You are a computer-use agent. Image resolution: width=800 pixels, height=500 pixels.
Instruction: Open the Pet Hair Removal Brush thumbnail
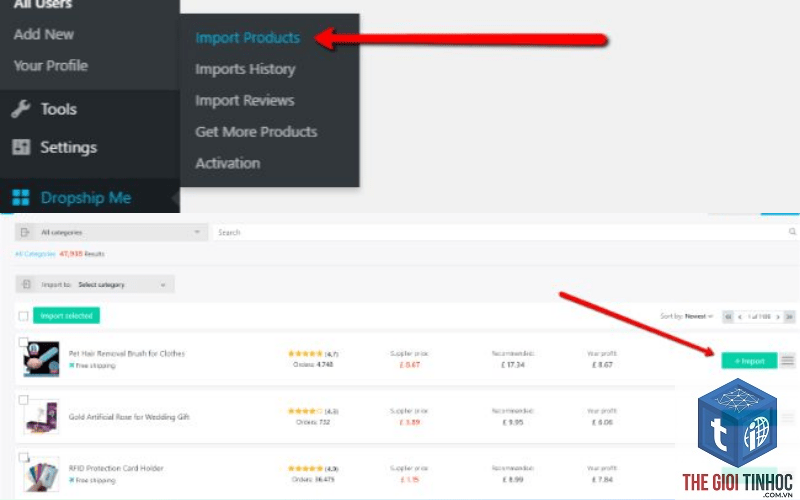tap(41, 359)
